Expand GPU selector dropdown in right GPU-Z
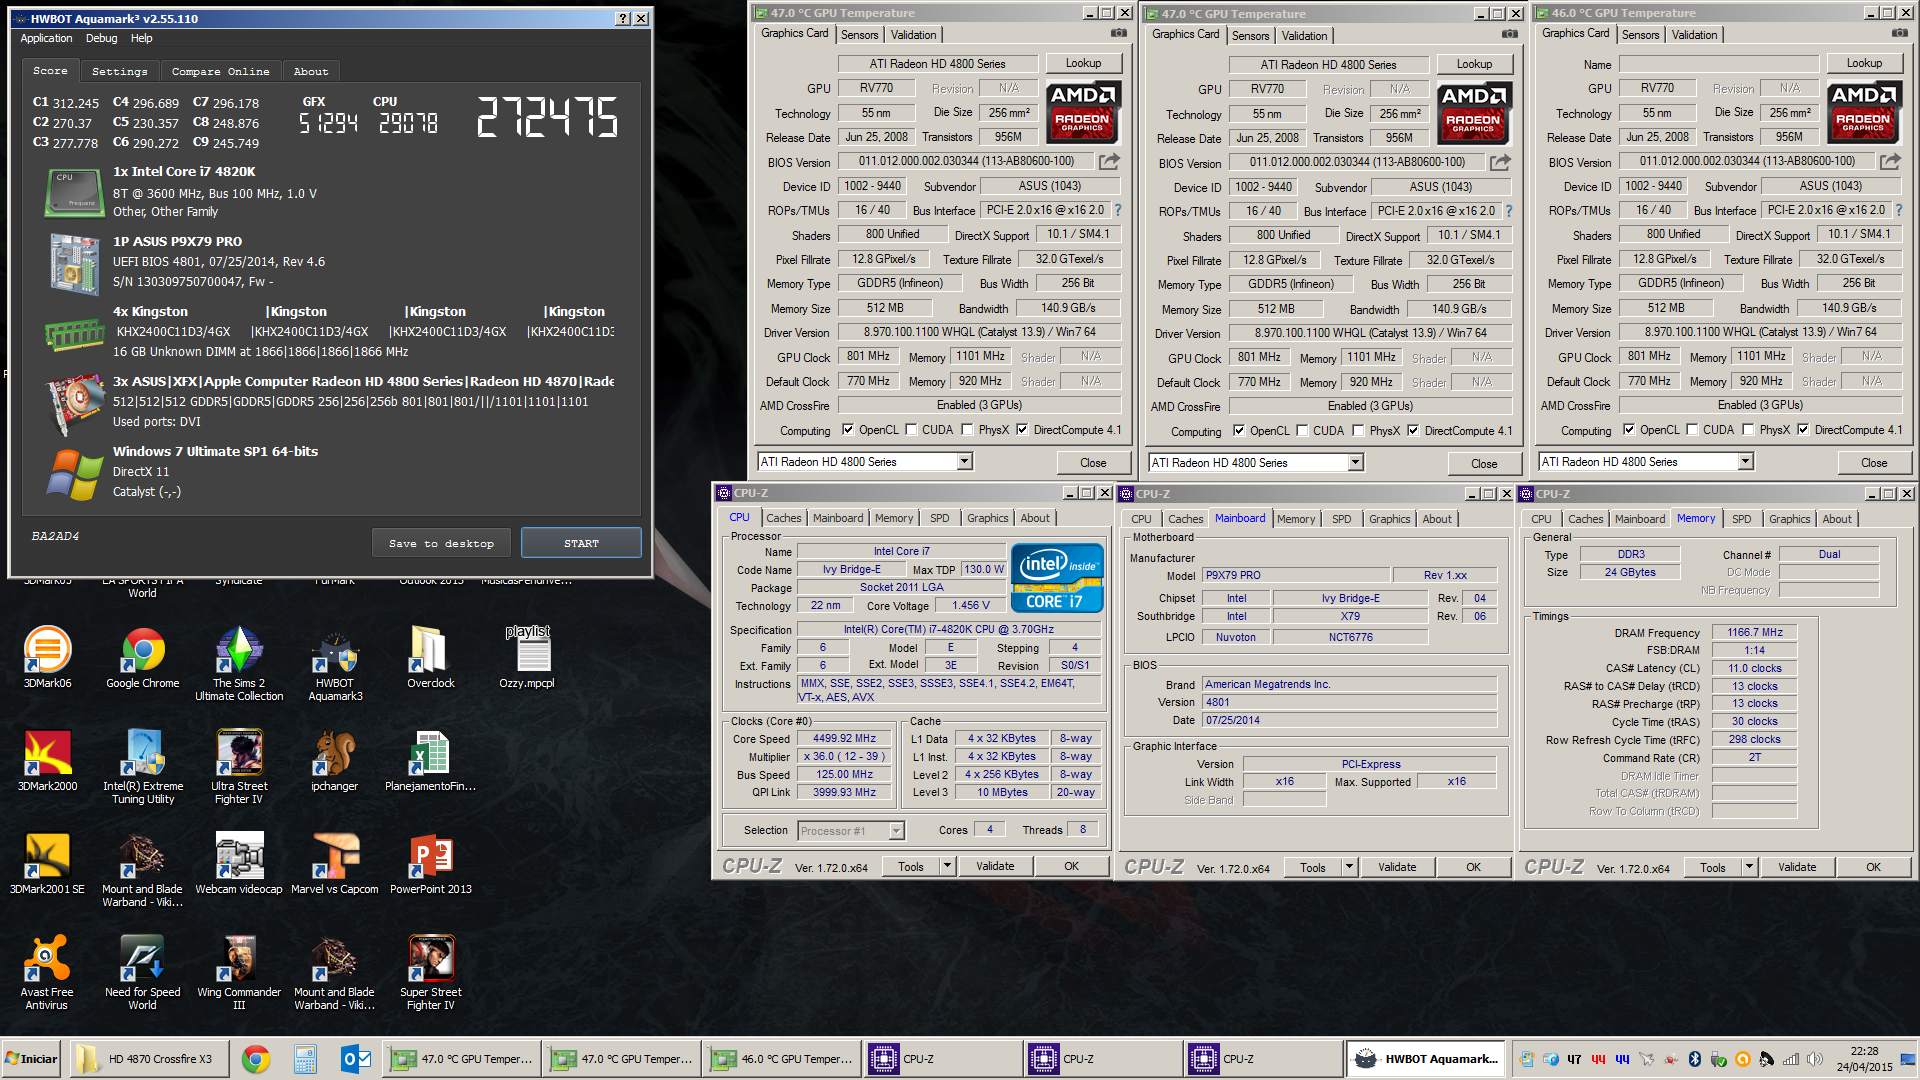This screenshot has width=1920, height=1080. 1745,462
